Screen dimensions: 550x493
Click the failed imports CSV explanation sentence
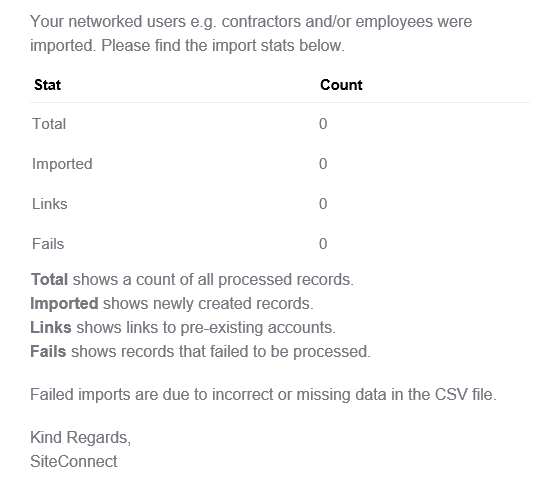pyautogui.click(x=263, y=394)
